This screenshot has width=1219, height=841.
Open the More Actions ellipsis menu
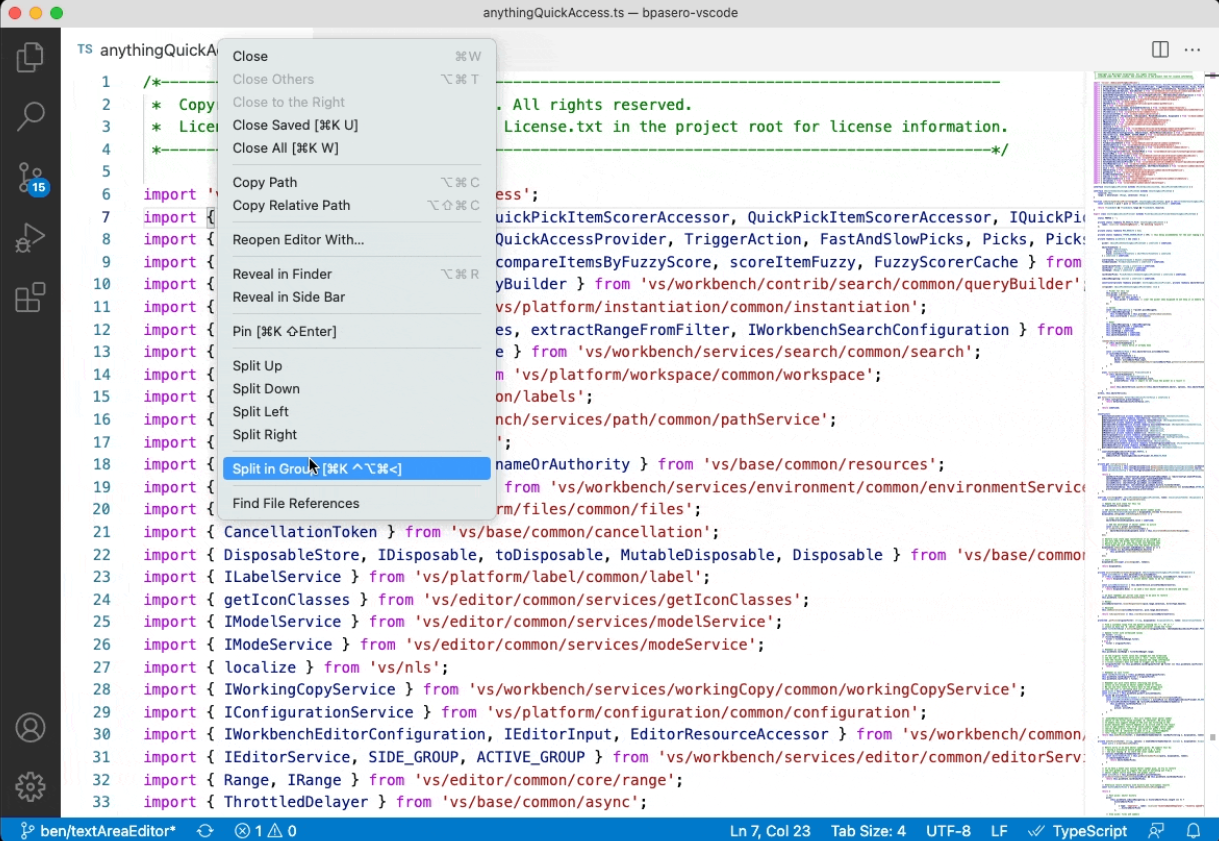(x=1192, y=50)
